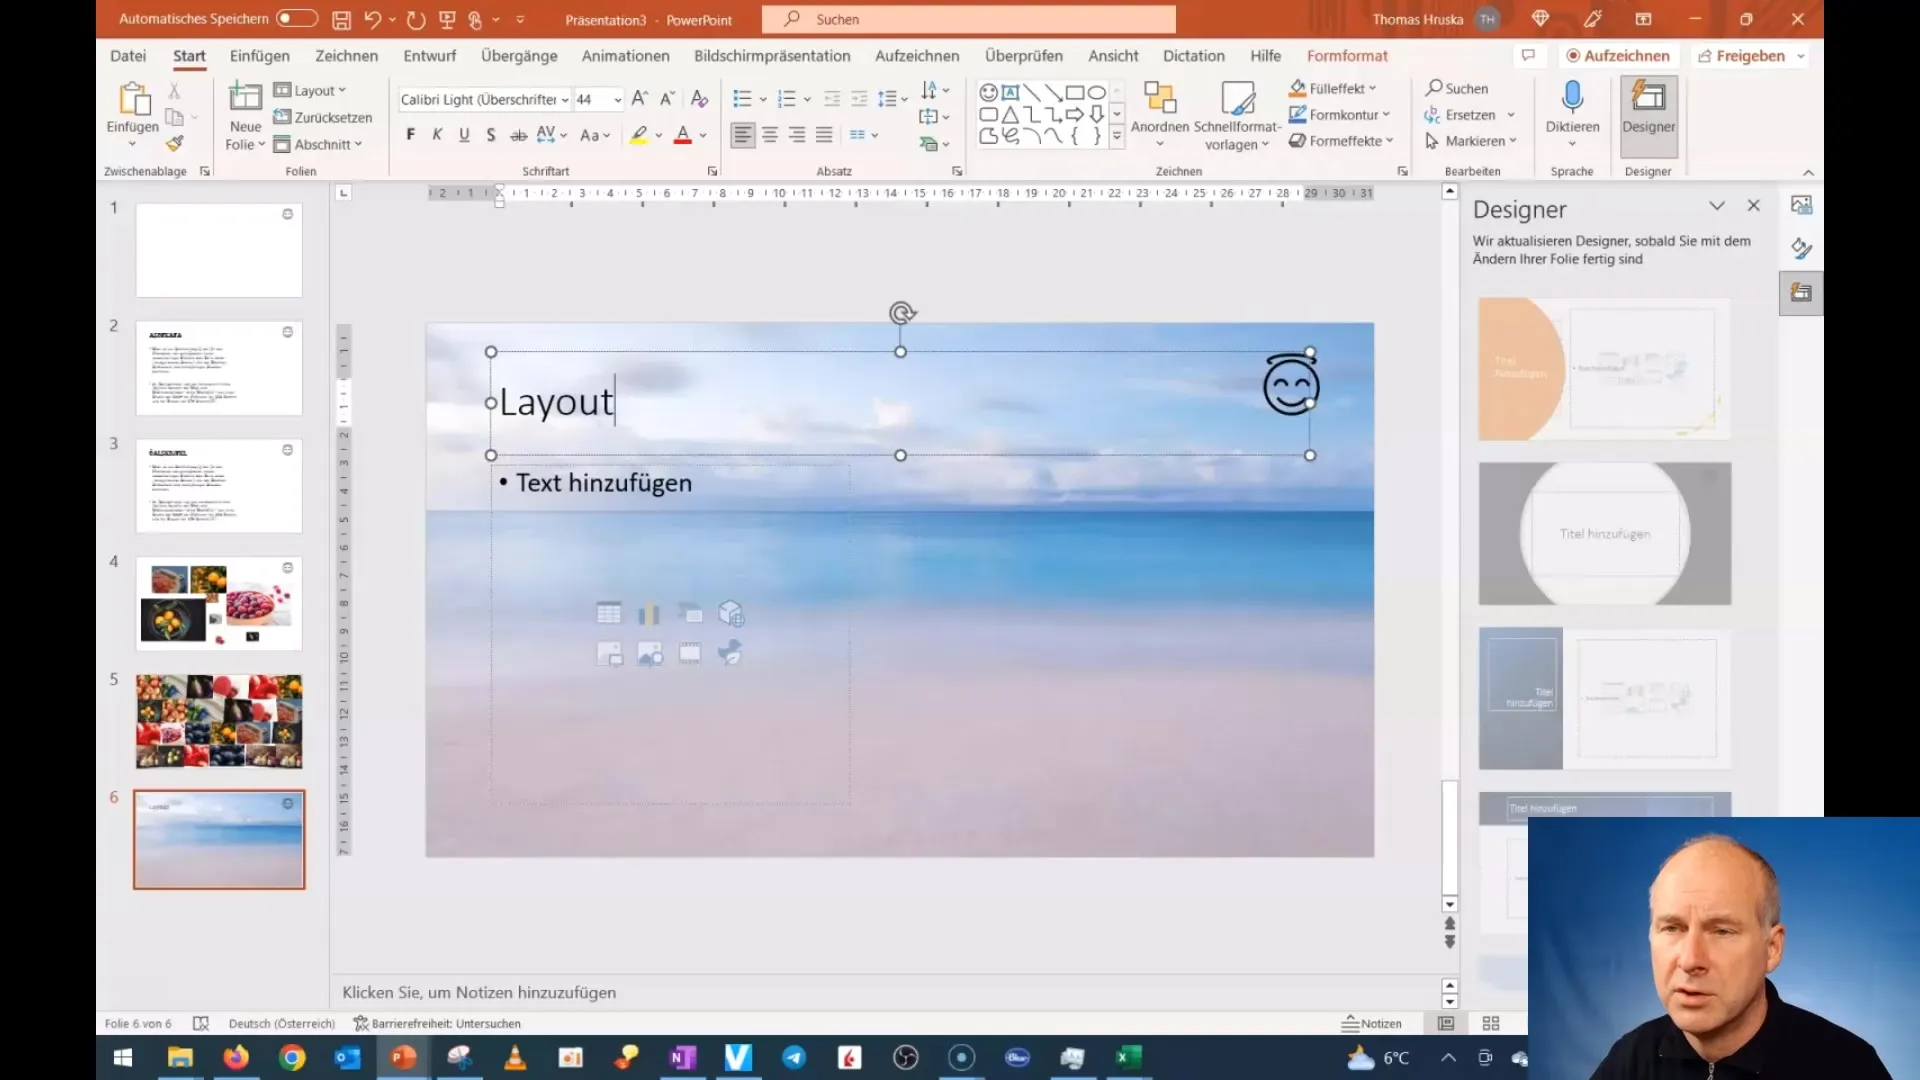The height and width of the screenshot is (1080, 1920).
Task: Click the Designer panel icon
Action: pyautogui.click(x=1801, y=291)
